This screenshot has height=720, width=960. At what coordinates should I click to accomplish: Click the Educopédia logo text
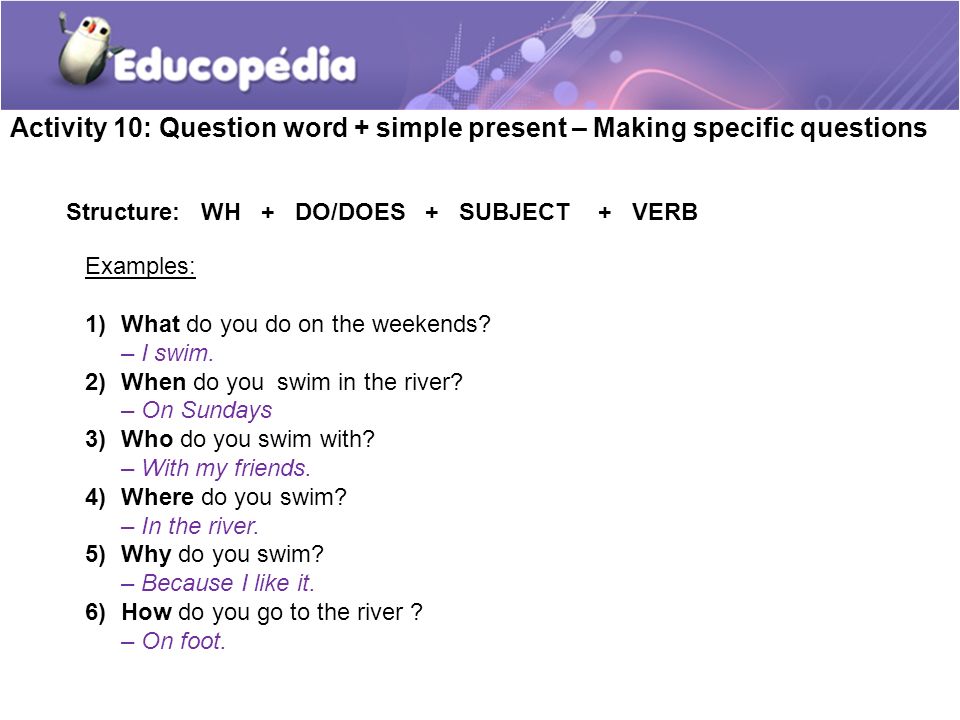[x=234, y=67]
